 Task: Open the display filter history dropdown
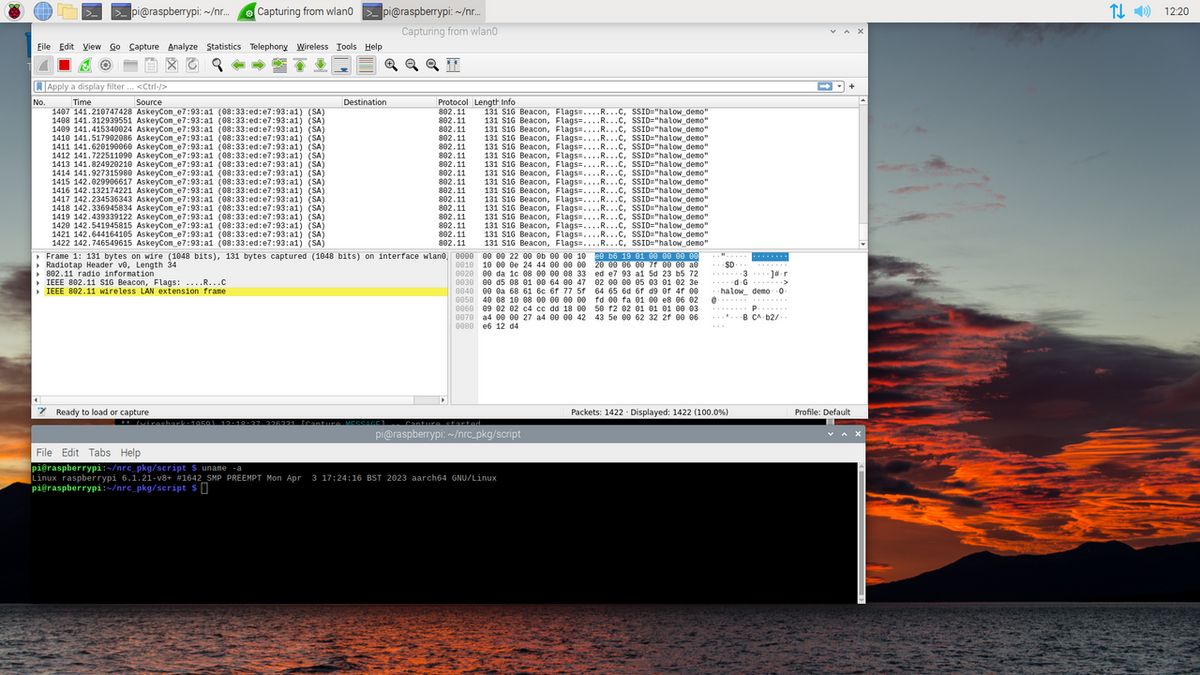coord(840,87)
